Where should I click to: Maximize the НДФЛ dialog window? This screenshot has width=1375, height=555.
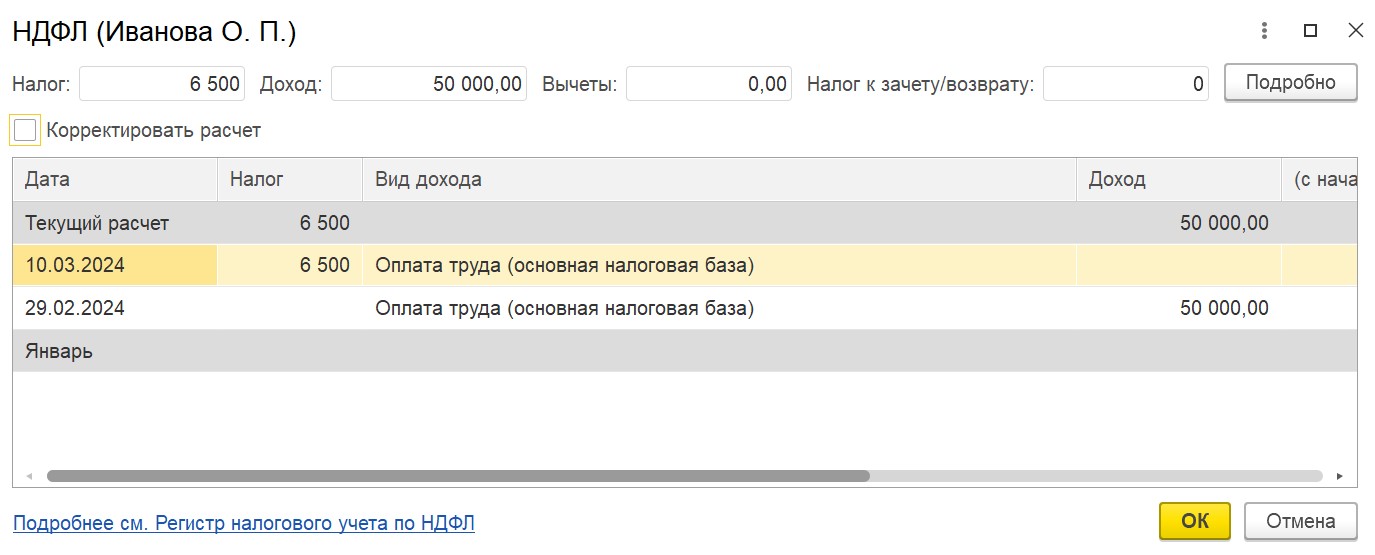coord(1310,30)
